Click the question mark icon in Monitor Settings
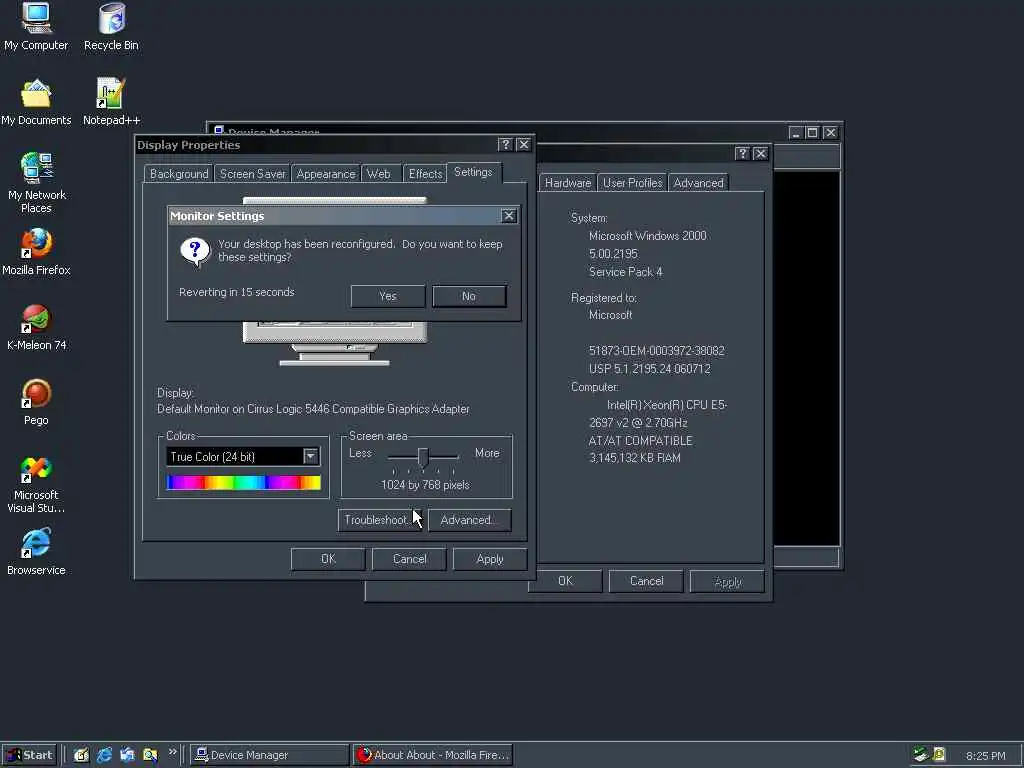1024x768 pixels. point(195,251)
